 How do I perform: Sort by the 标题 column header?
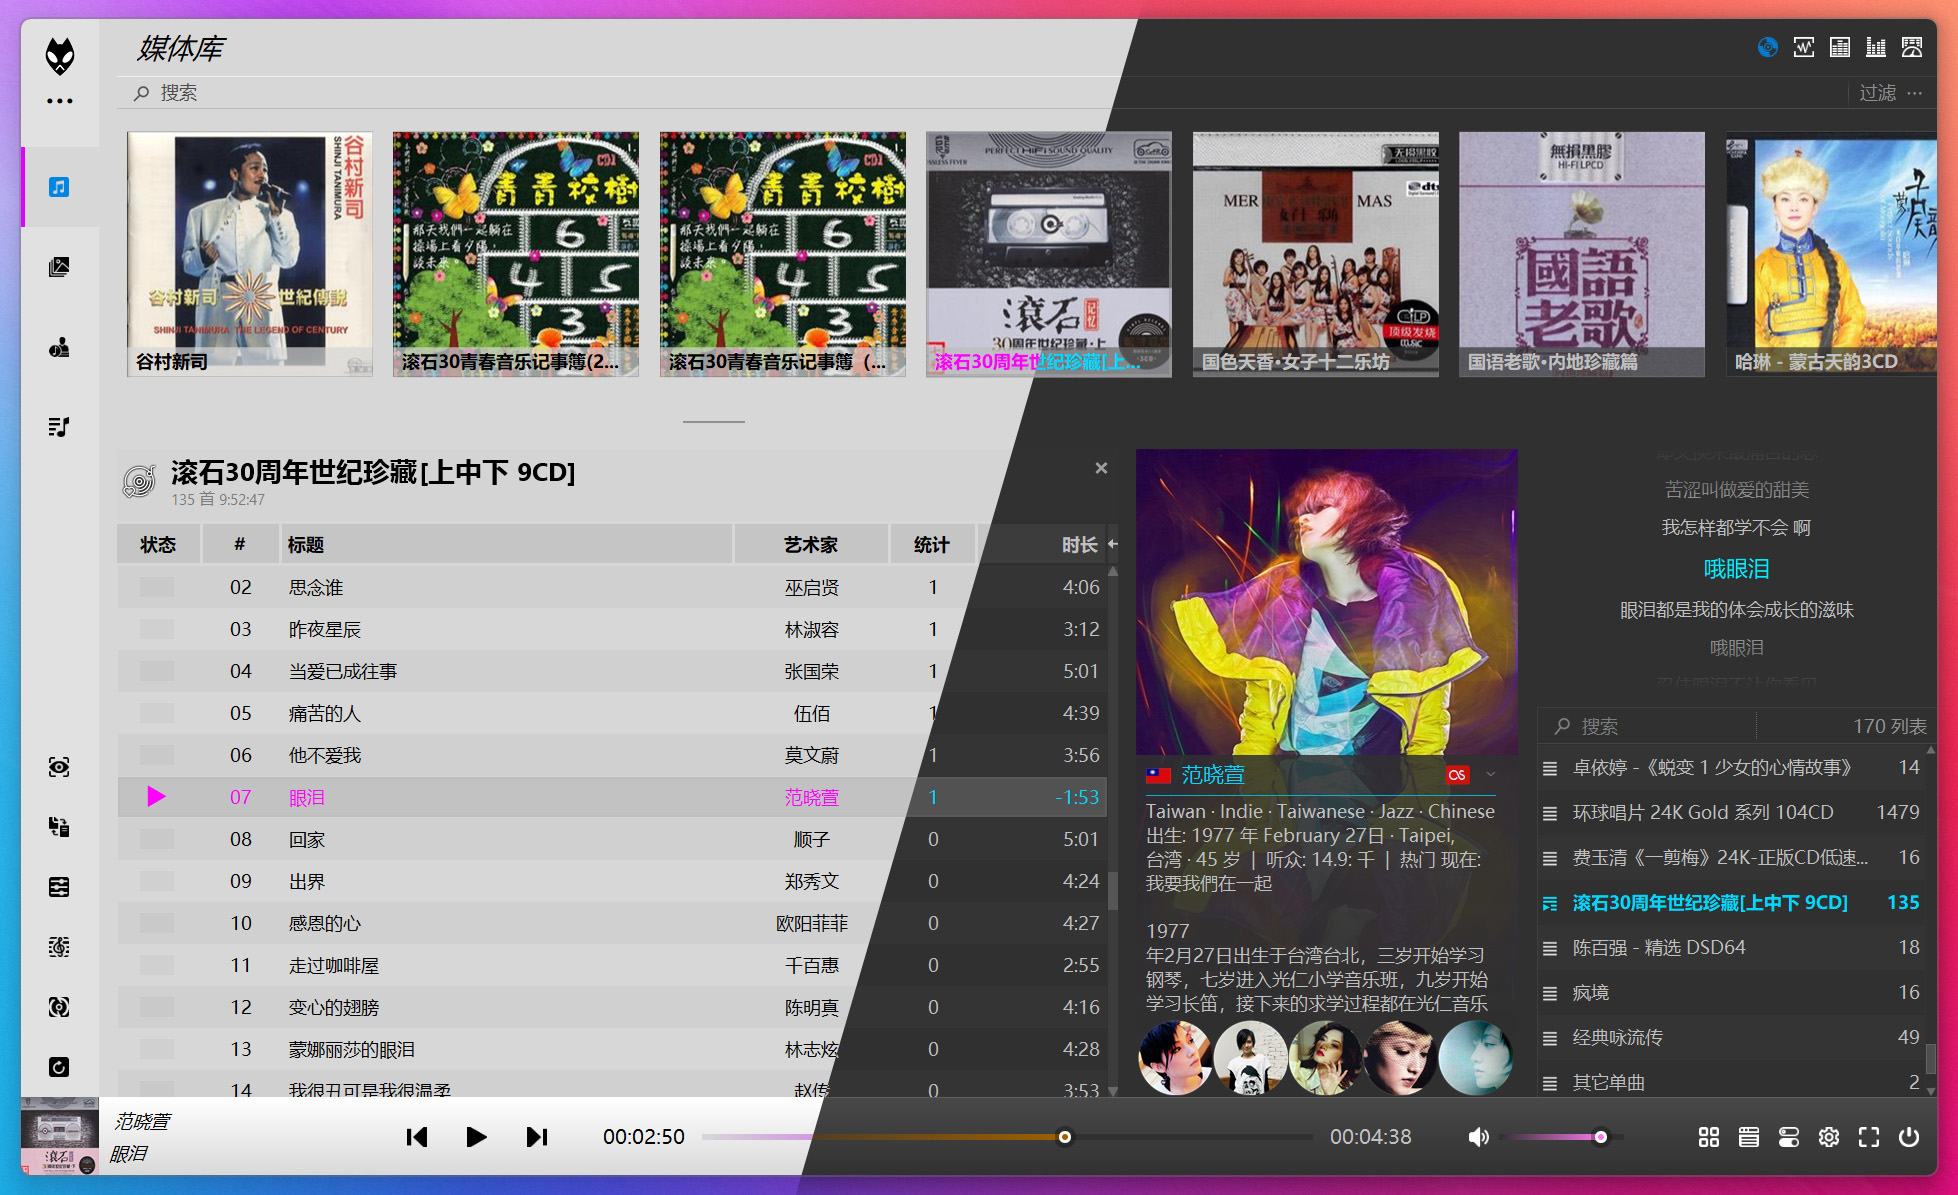506,545
